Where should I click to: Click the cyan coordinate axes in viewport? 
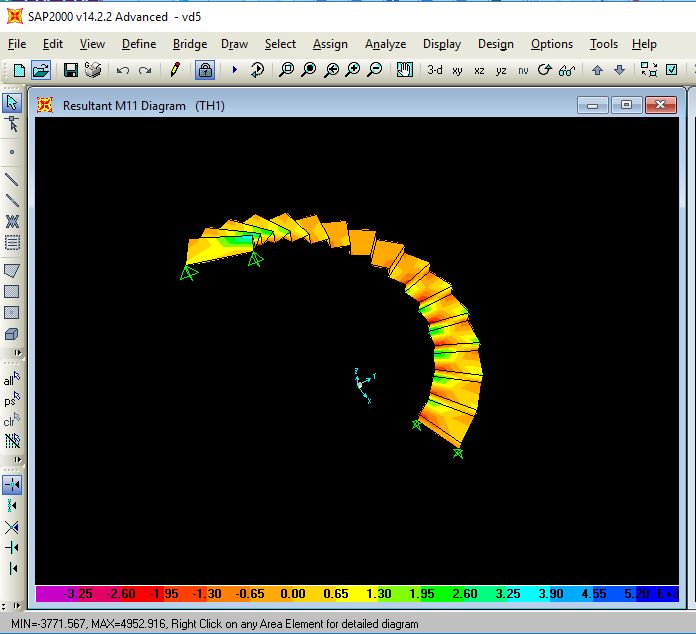(365, 385)
